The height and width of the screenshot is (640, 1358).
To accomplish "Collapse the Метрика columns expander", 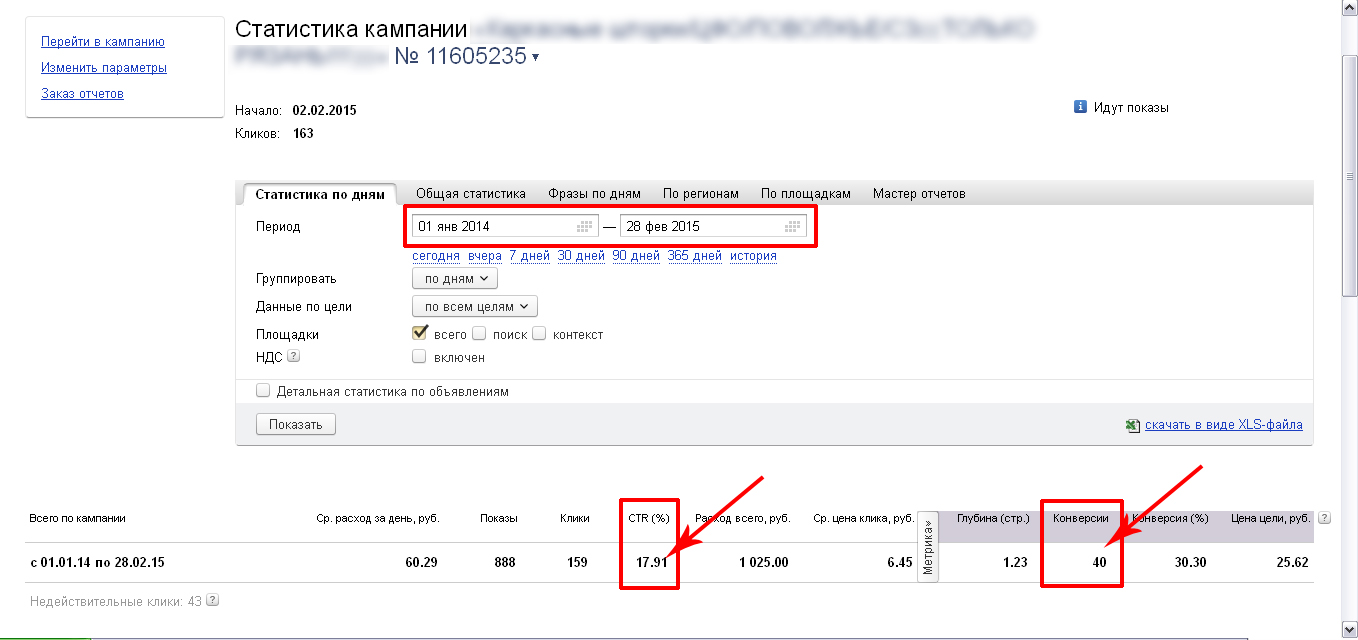I will click(x=929, y=546).
